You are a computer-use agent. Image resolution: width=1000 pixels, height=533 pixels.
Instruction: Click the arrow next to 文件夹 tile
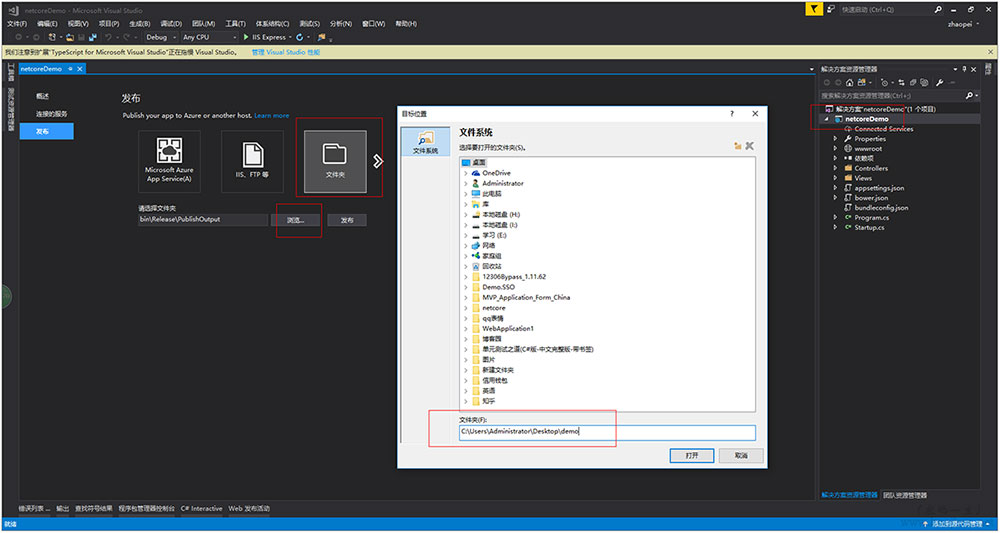point(378,161)
